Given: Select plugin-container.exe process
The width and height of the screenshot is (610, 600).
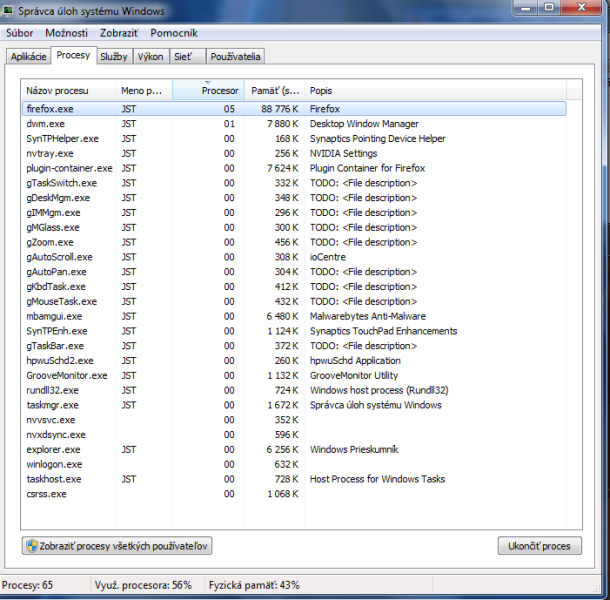Looking at the screenshot, I should (294, 168).
